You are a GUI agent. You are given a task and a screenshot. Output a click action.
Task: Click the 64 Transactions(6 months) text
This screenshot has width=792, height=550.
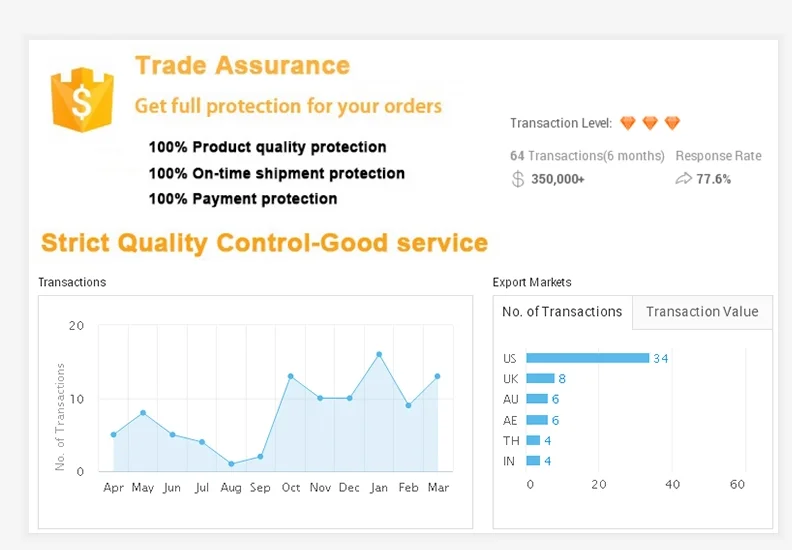pyautogui.click(x=587, y=156)
